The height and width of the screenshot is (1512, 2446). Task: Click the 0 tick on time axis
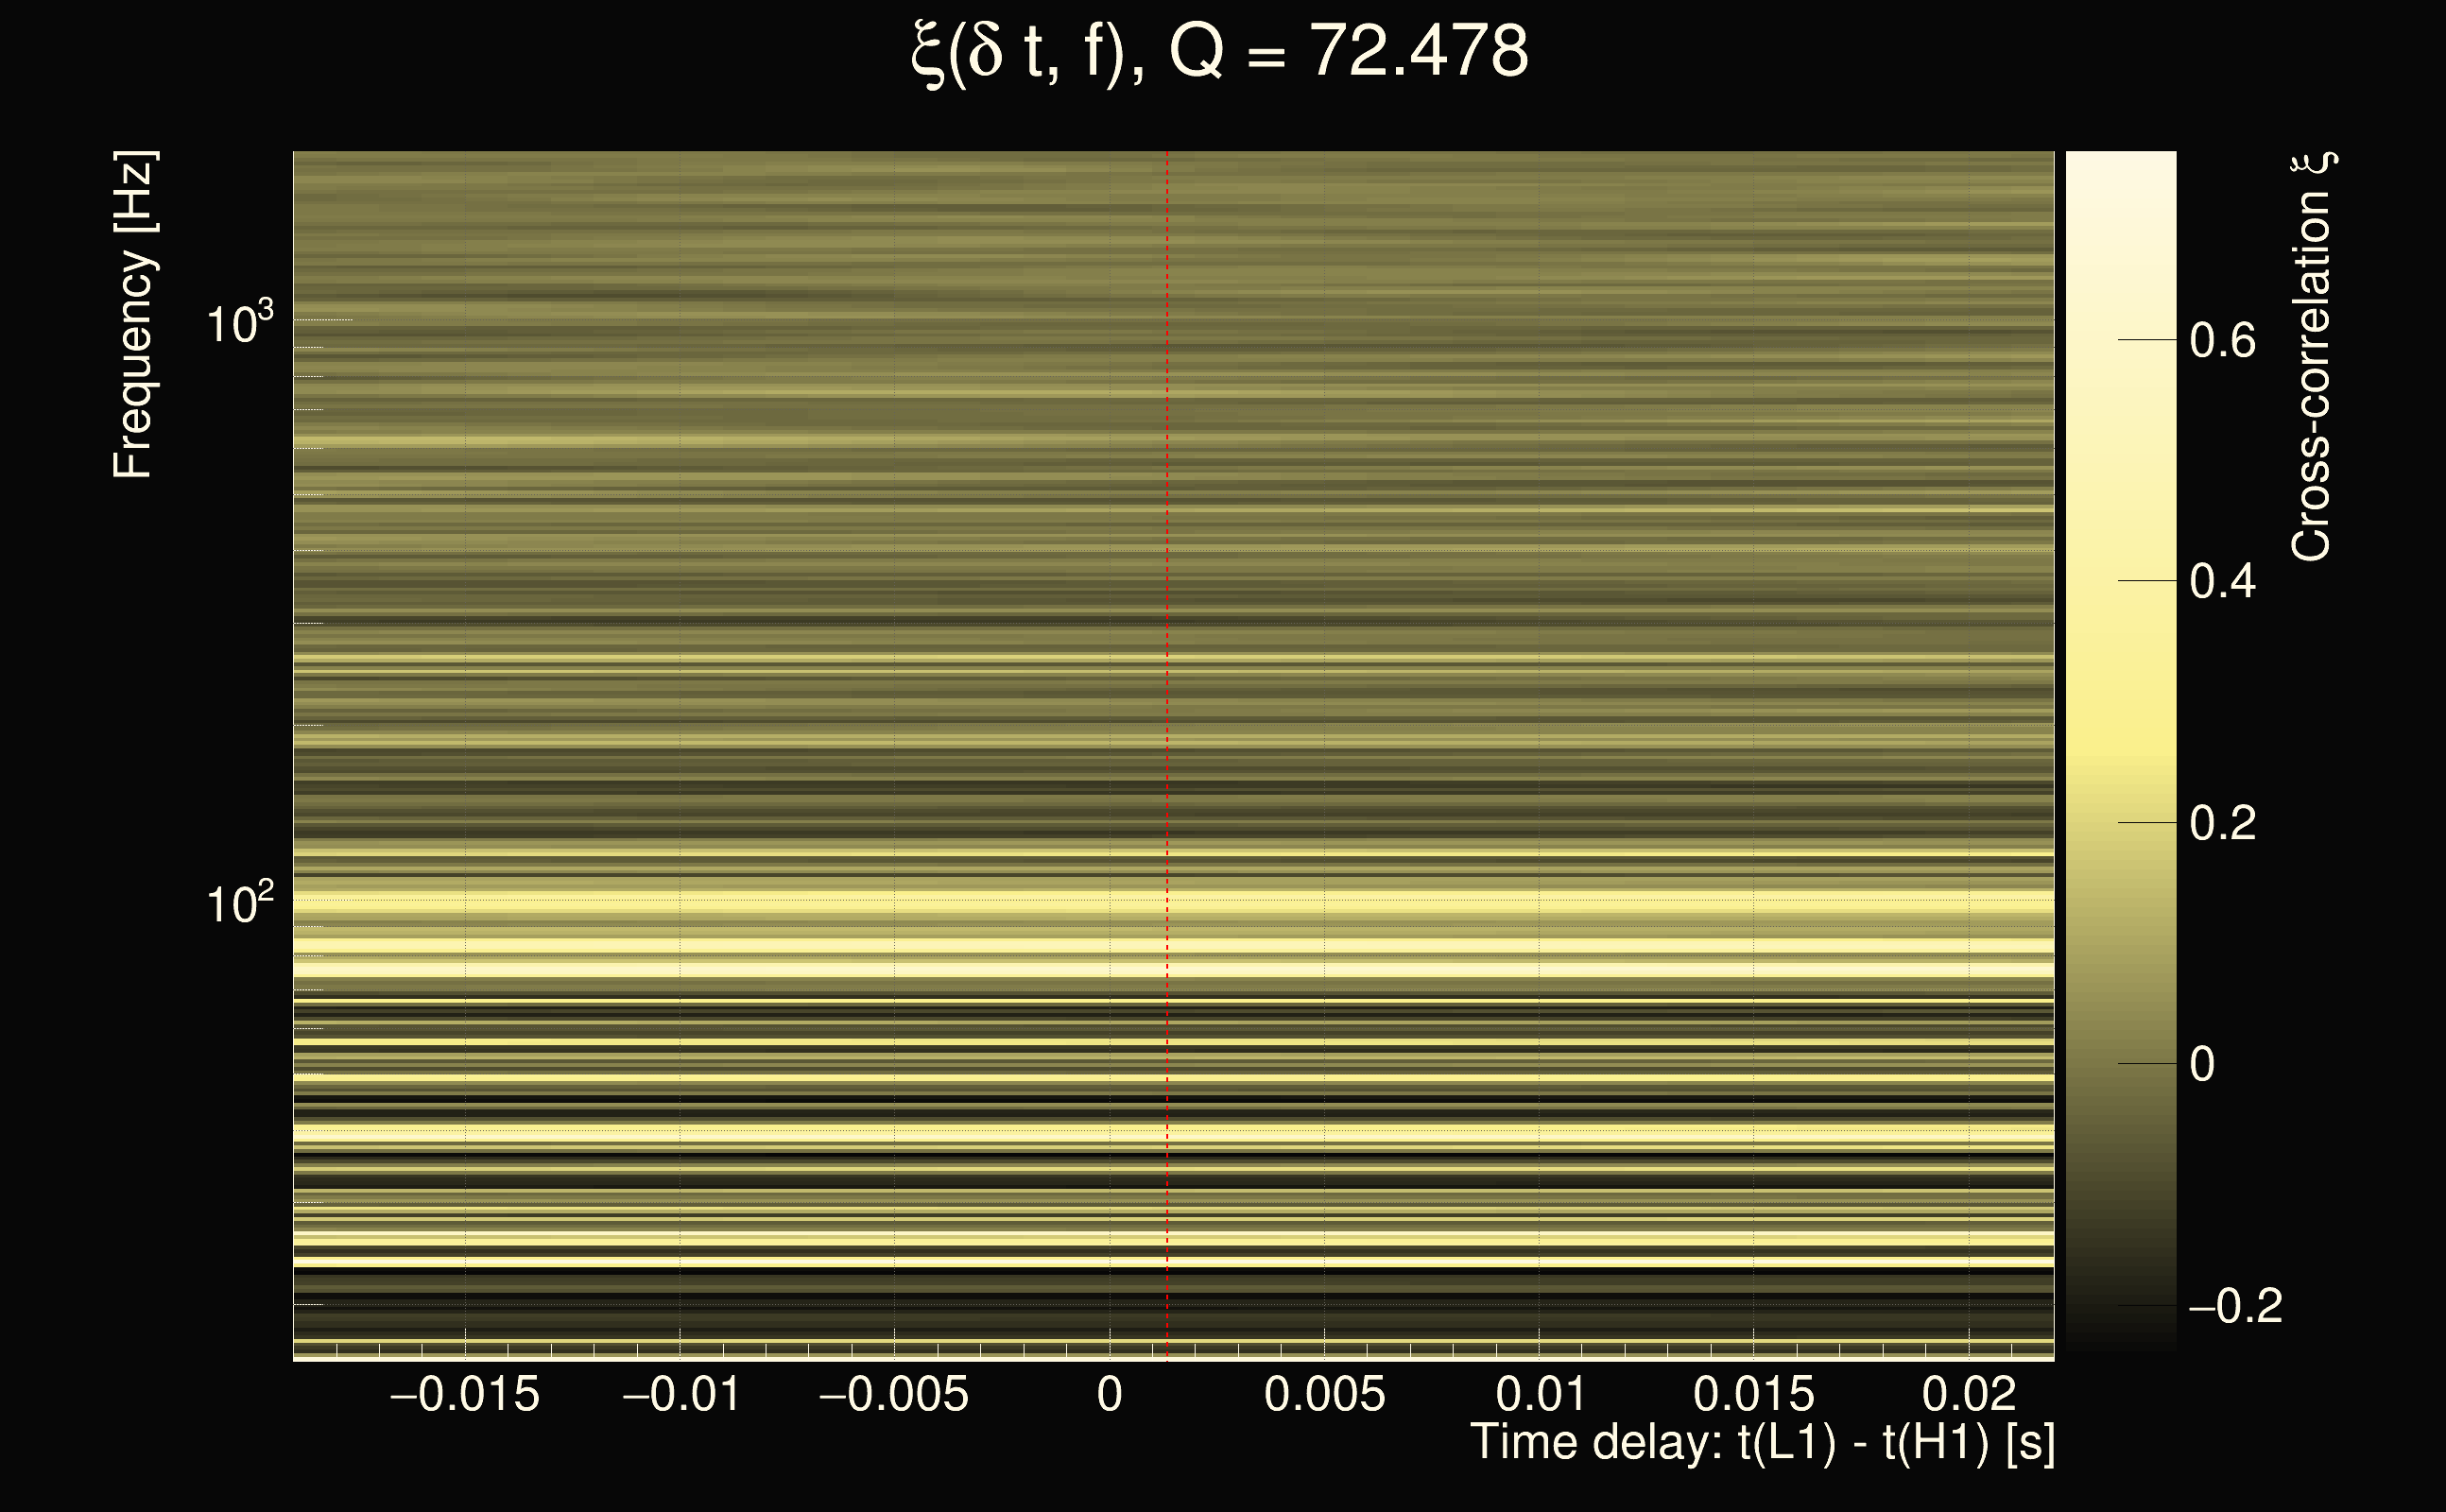click(x=1109, y=1394)
